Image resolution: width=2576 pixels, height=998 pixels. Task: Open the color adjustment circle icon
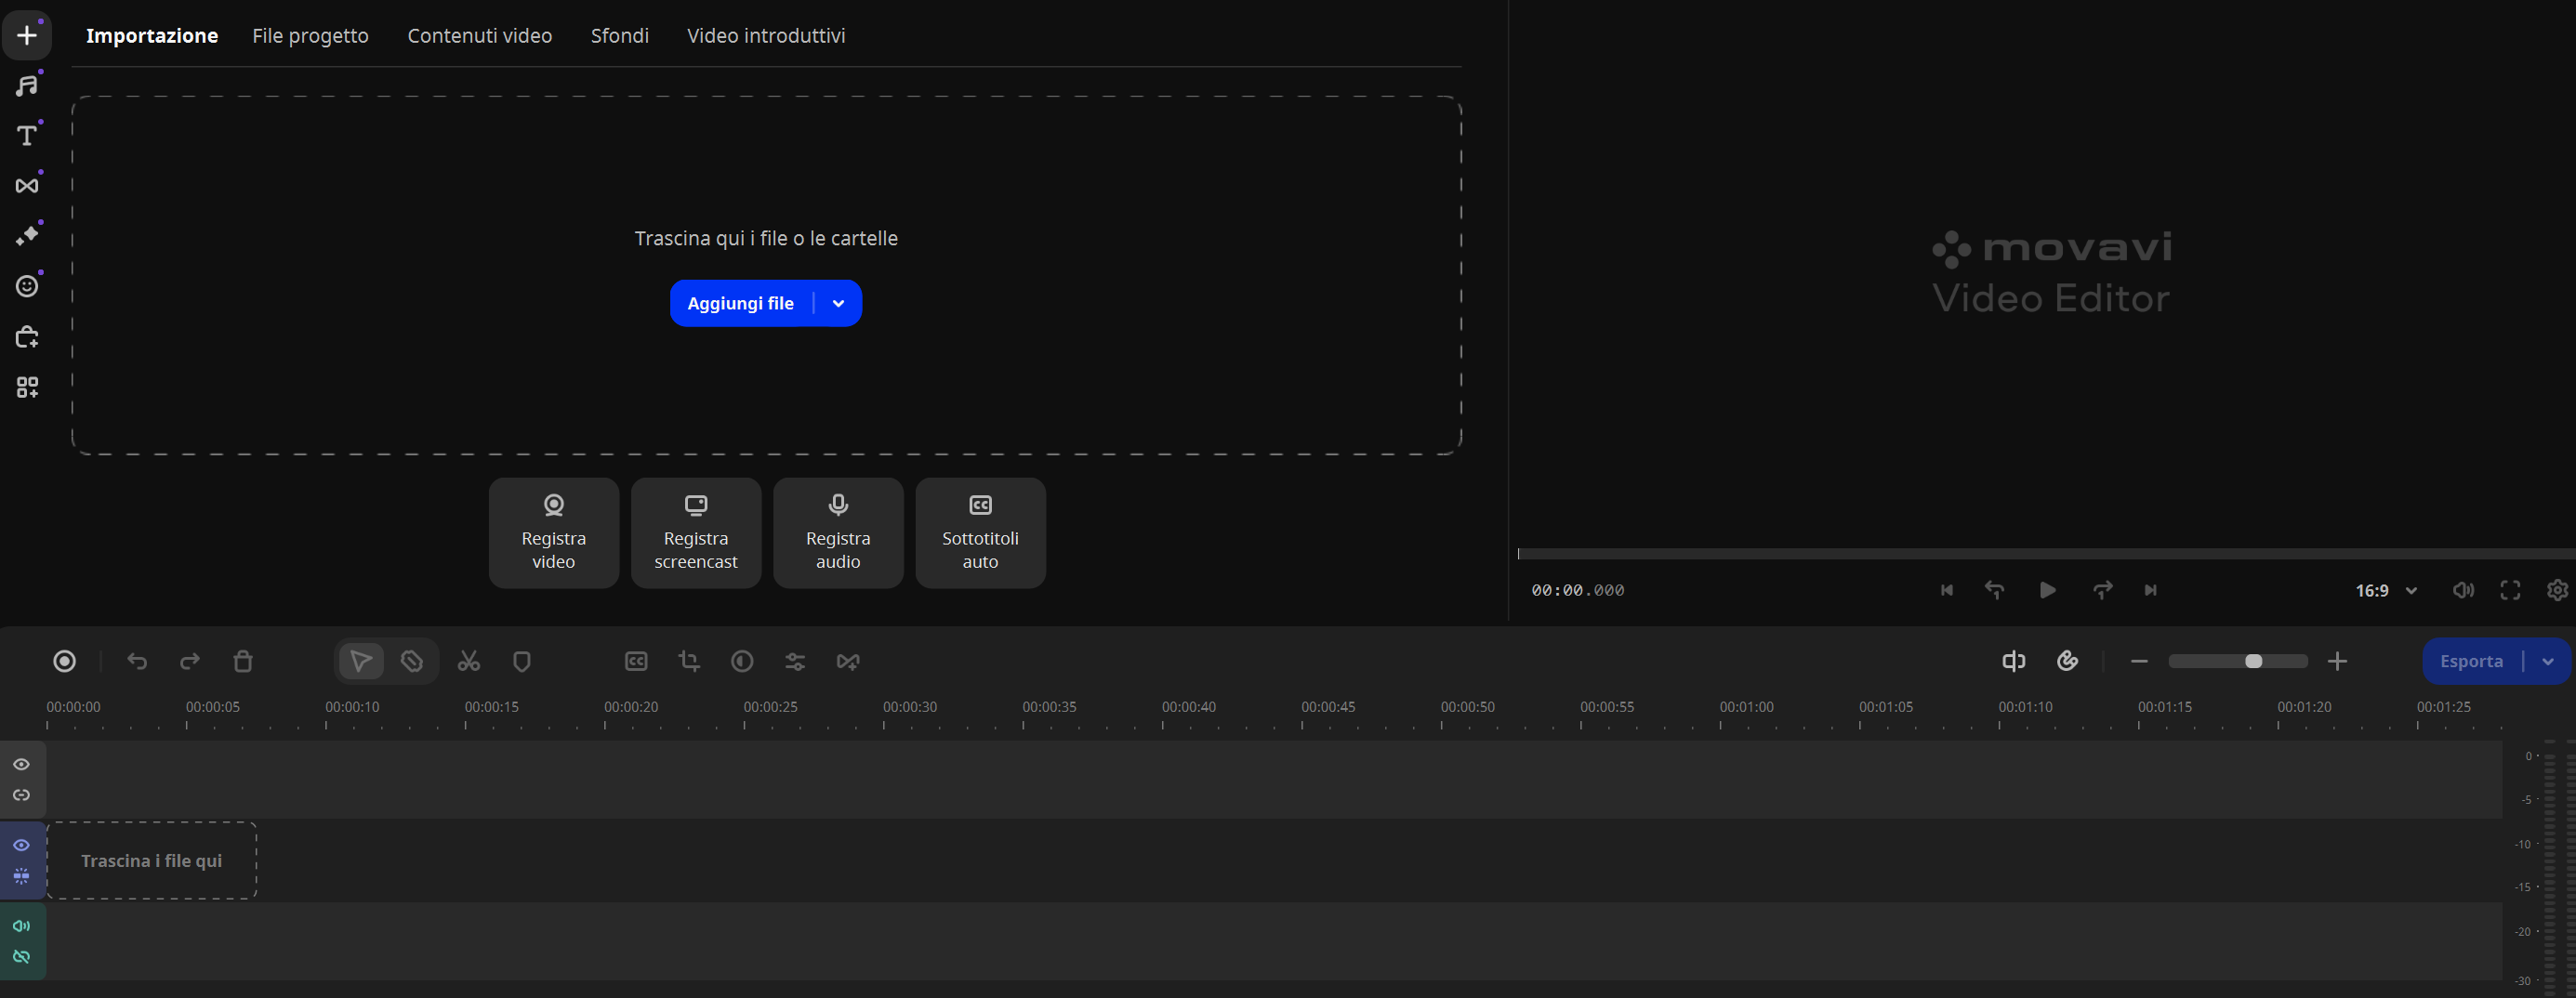click(x=742, y=661)
